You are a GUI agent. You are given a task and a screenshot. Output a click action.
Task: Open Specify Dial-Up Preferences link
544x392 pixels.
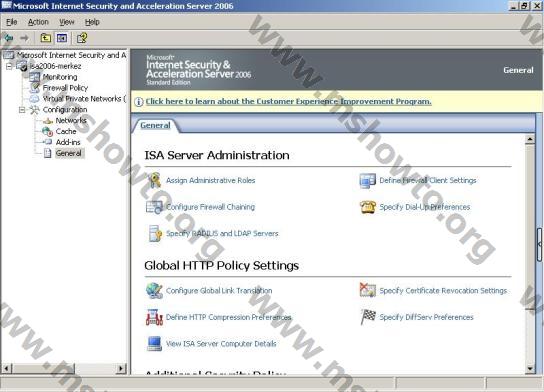coord(425,207)
